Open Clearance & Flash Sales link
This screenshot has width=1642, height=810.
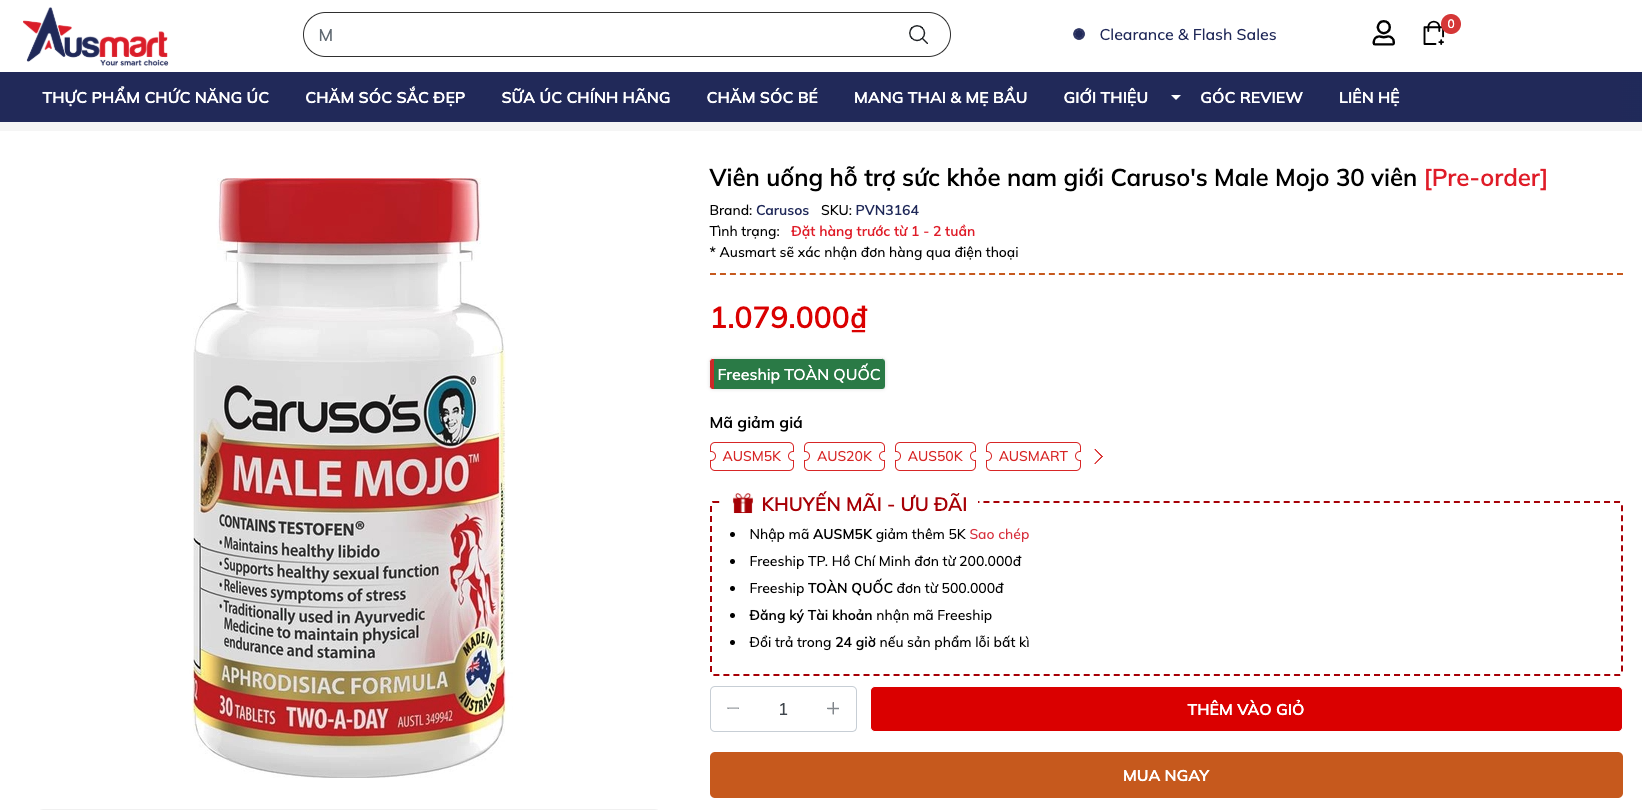(1187, 35)
